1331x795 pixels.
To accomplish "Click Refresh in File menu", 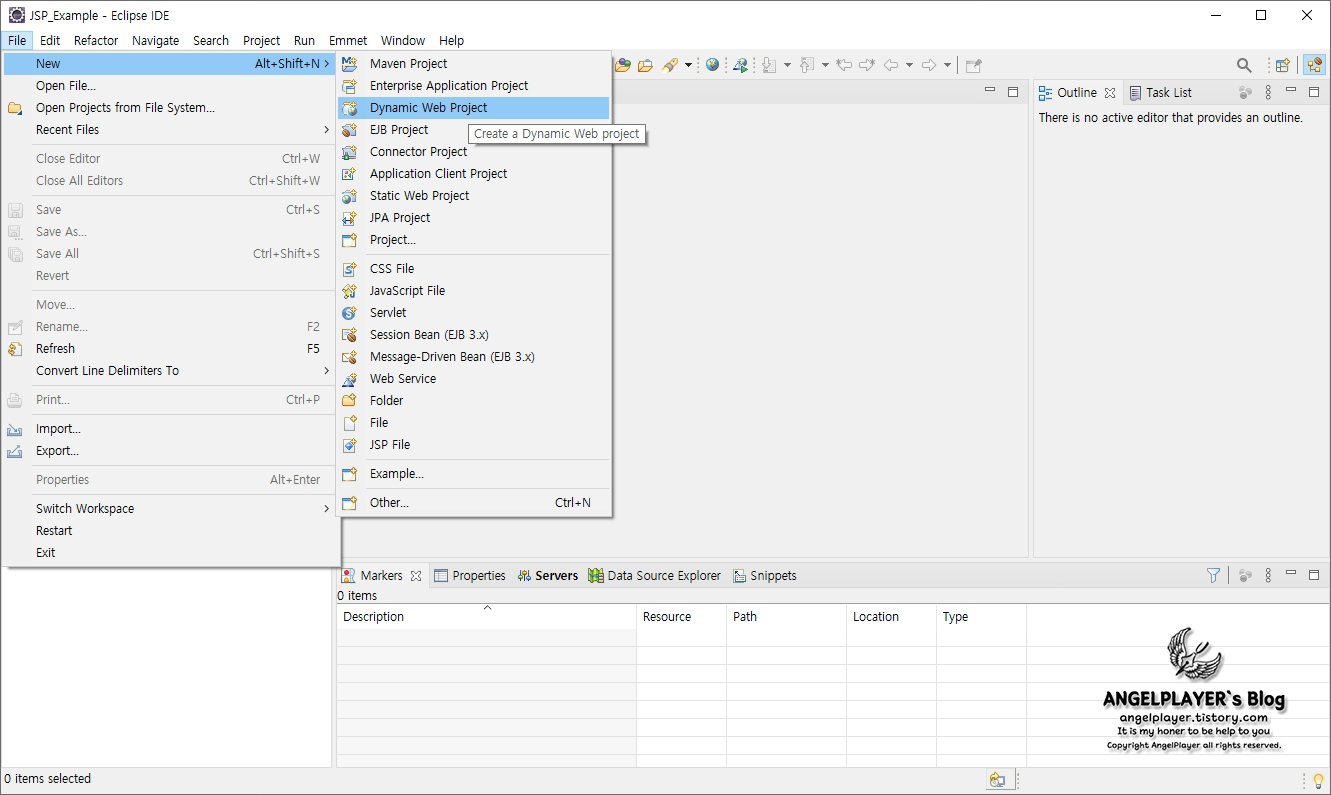I will pyautogui.click(x=170, y=349).
